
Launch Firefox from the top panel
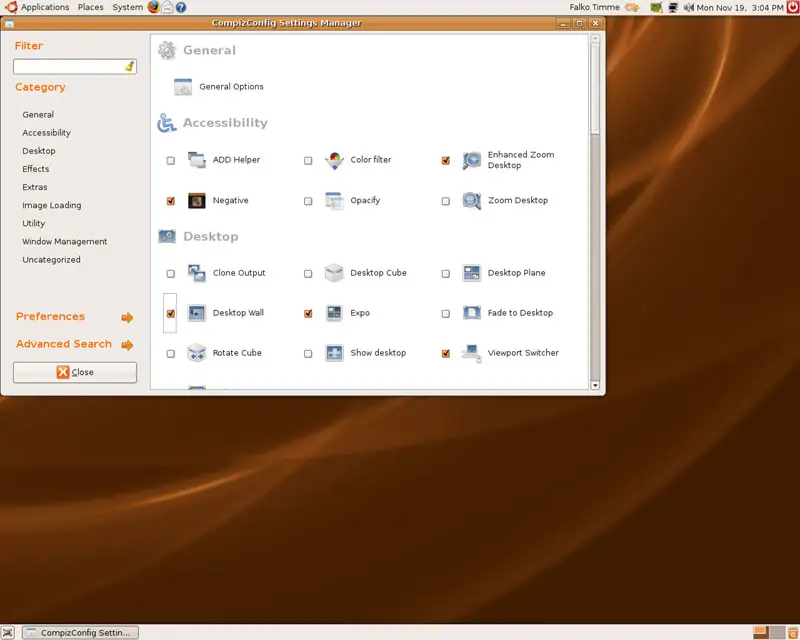(153, 7)
